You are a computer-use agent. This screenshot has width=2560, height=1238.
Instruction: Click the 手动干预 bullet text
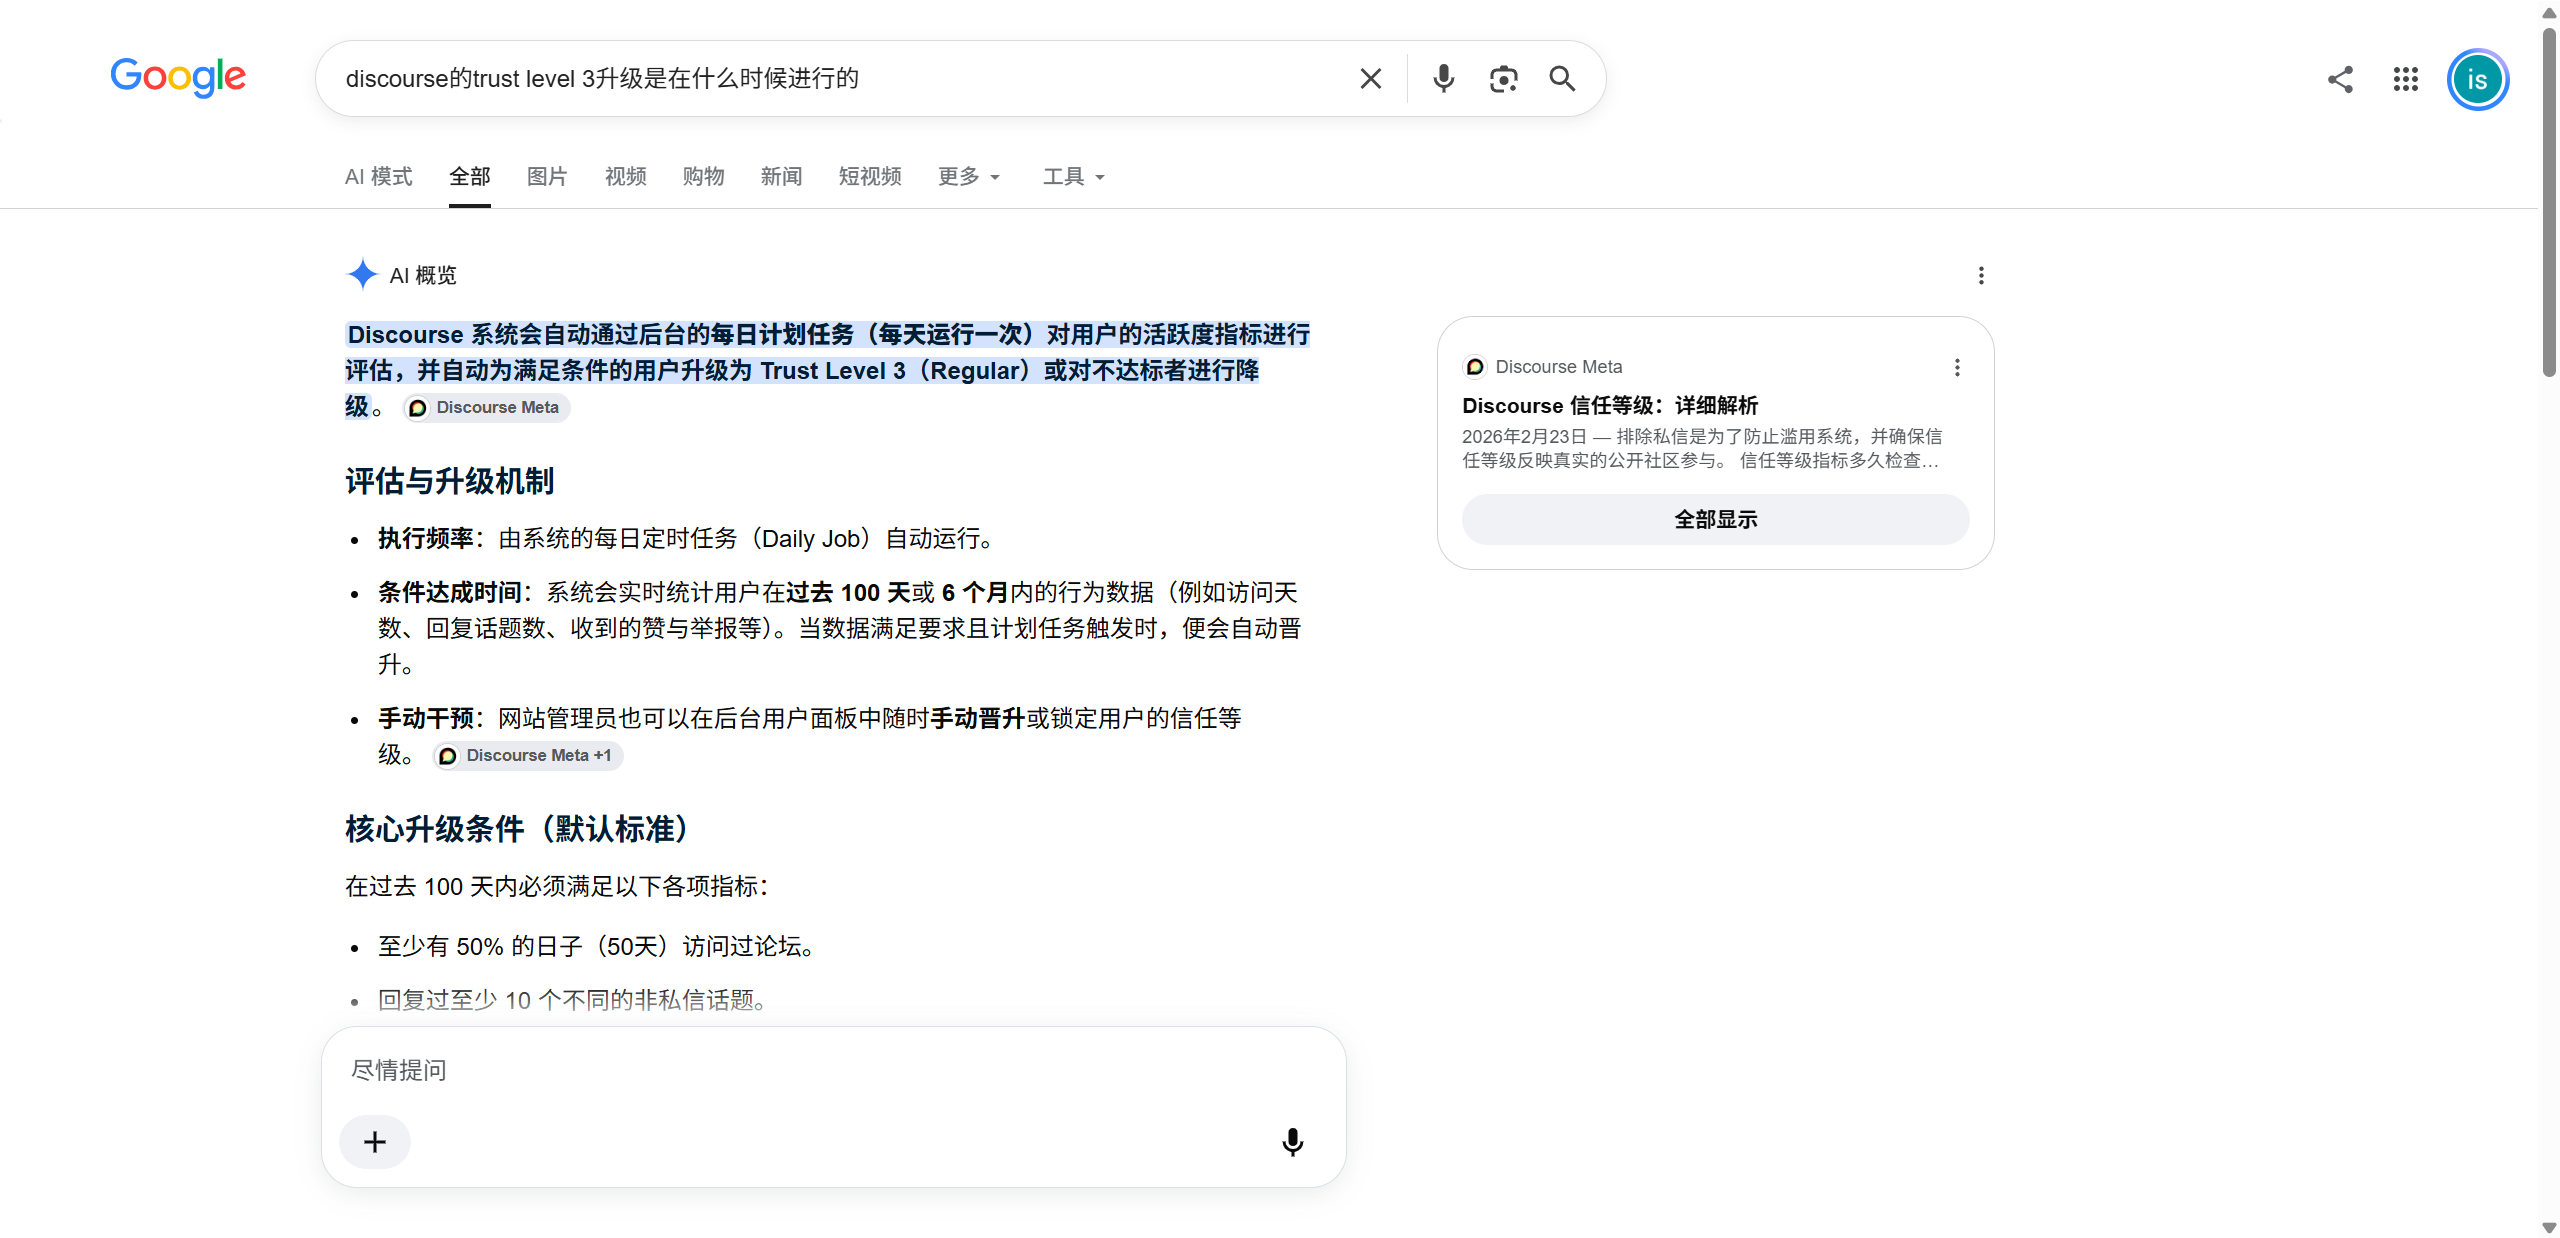[810, 737]
